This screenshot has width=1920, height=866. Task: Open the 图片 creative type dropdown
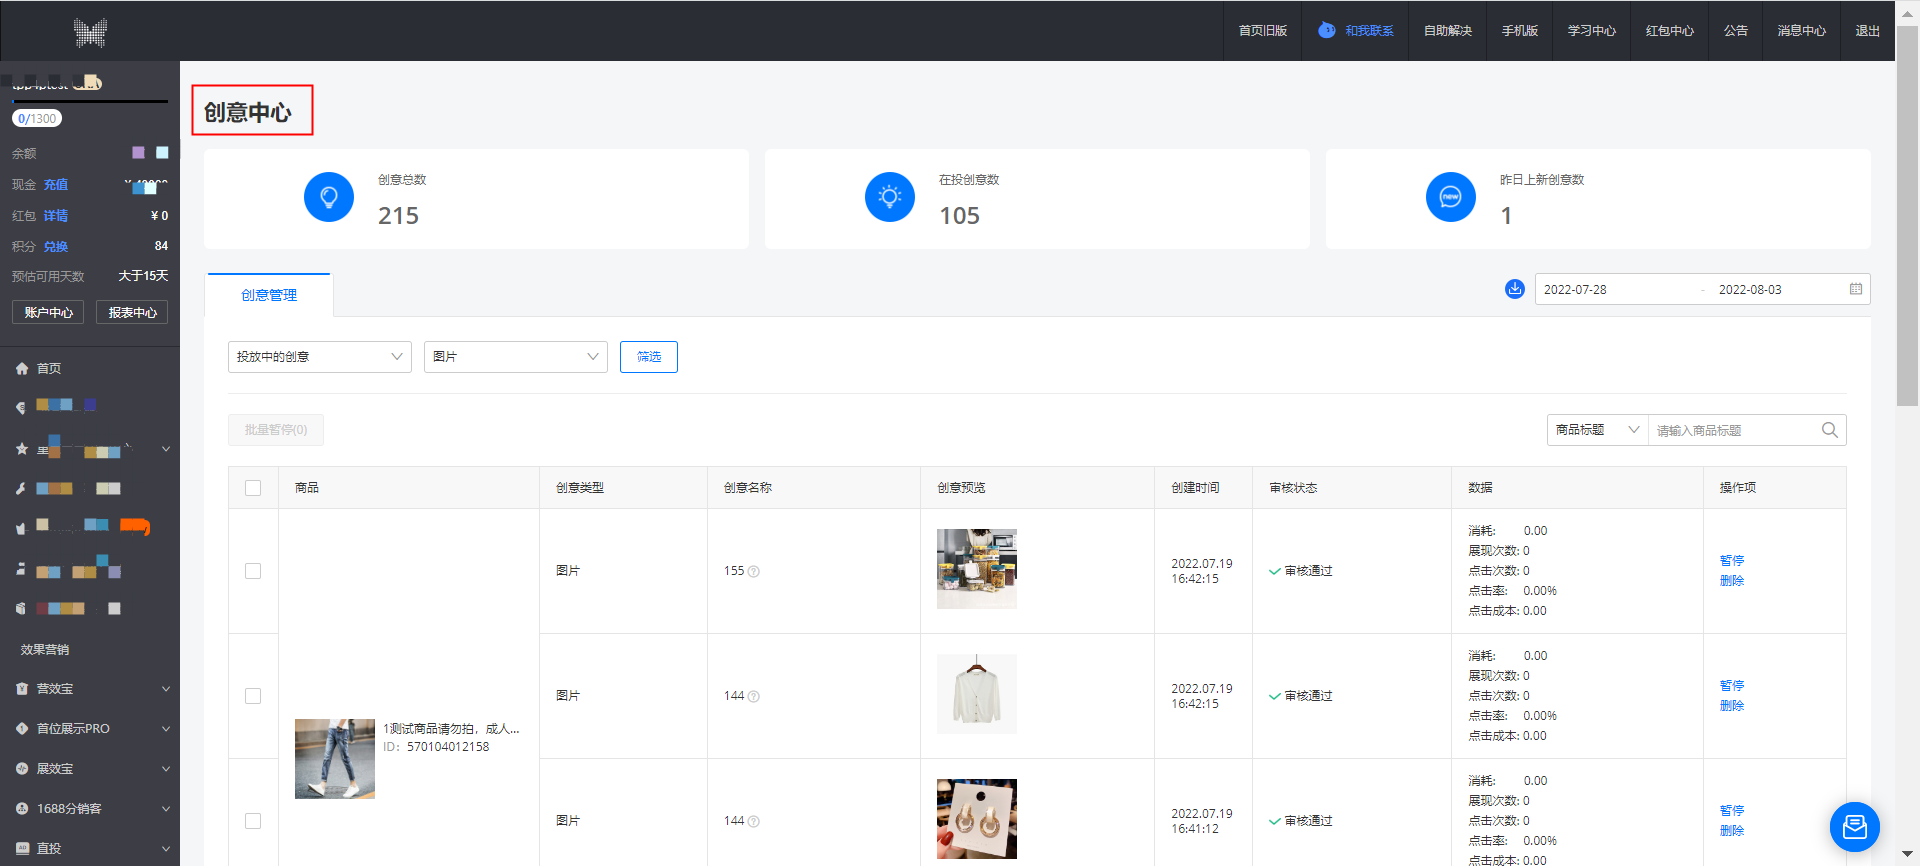(x=515, y=357)
